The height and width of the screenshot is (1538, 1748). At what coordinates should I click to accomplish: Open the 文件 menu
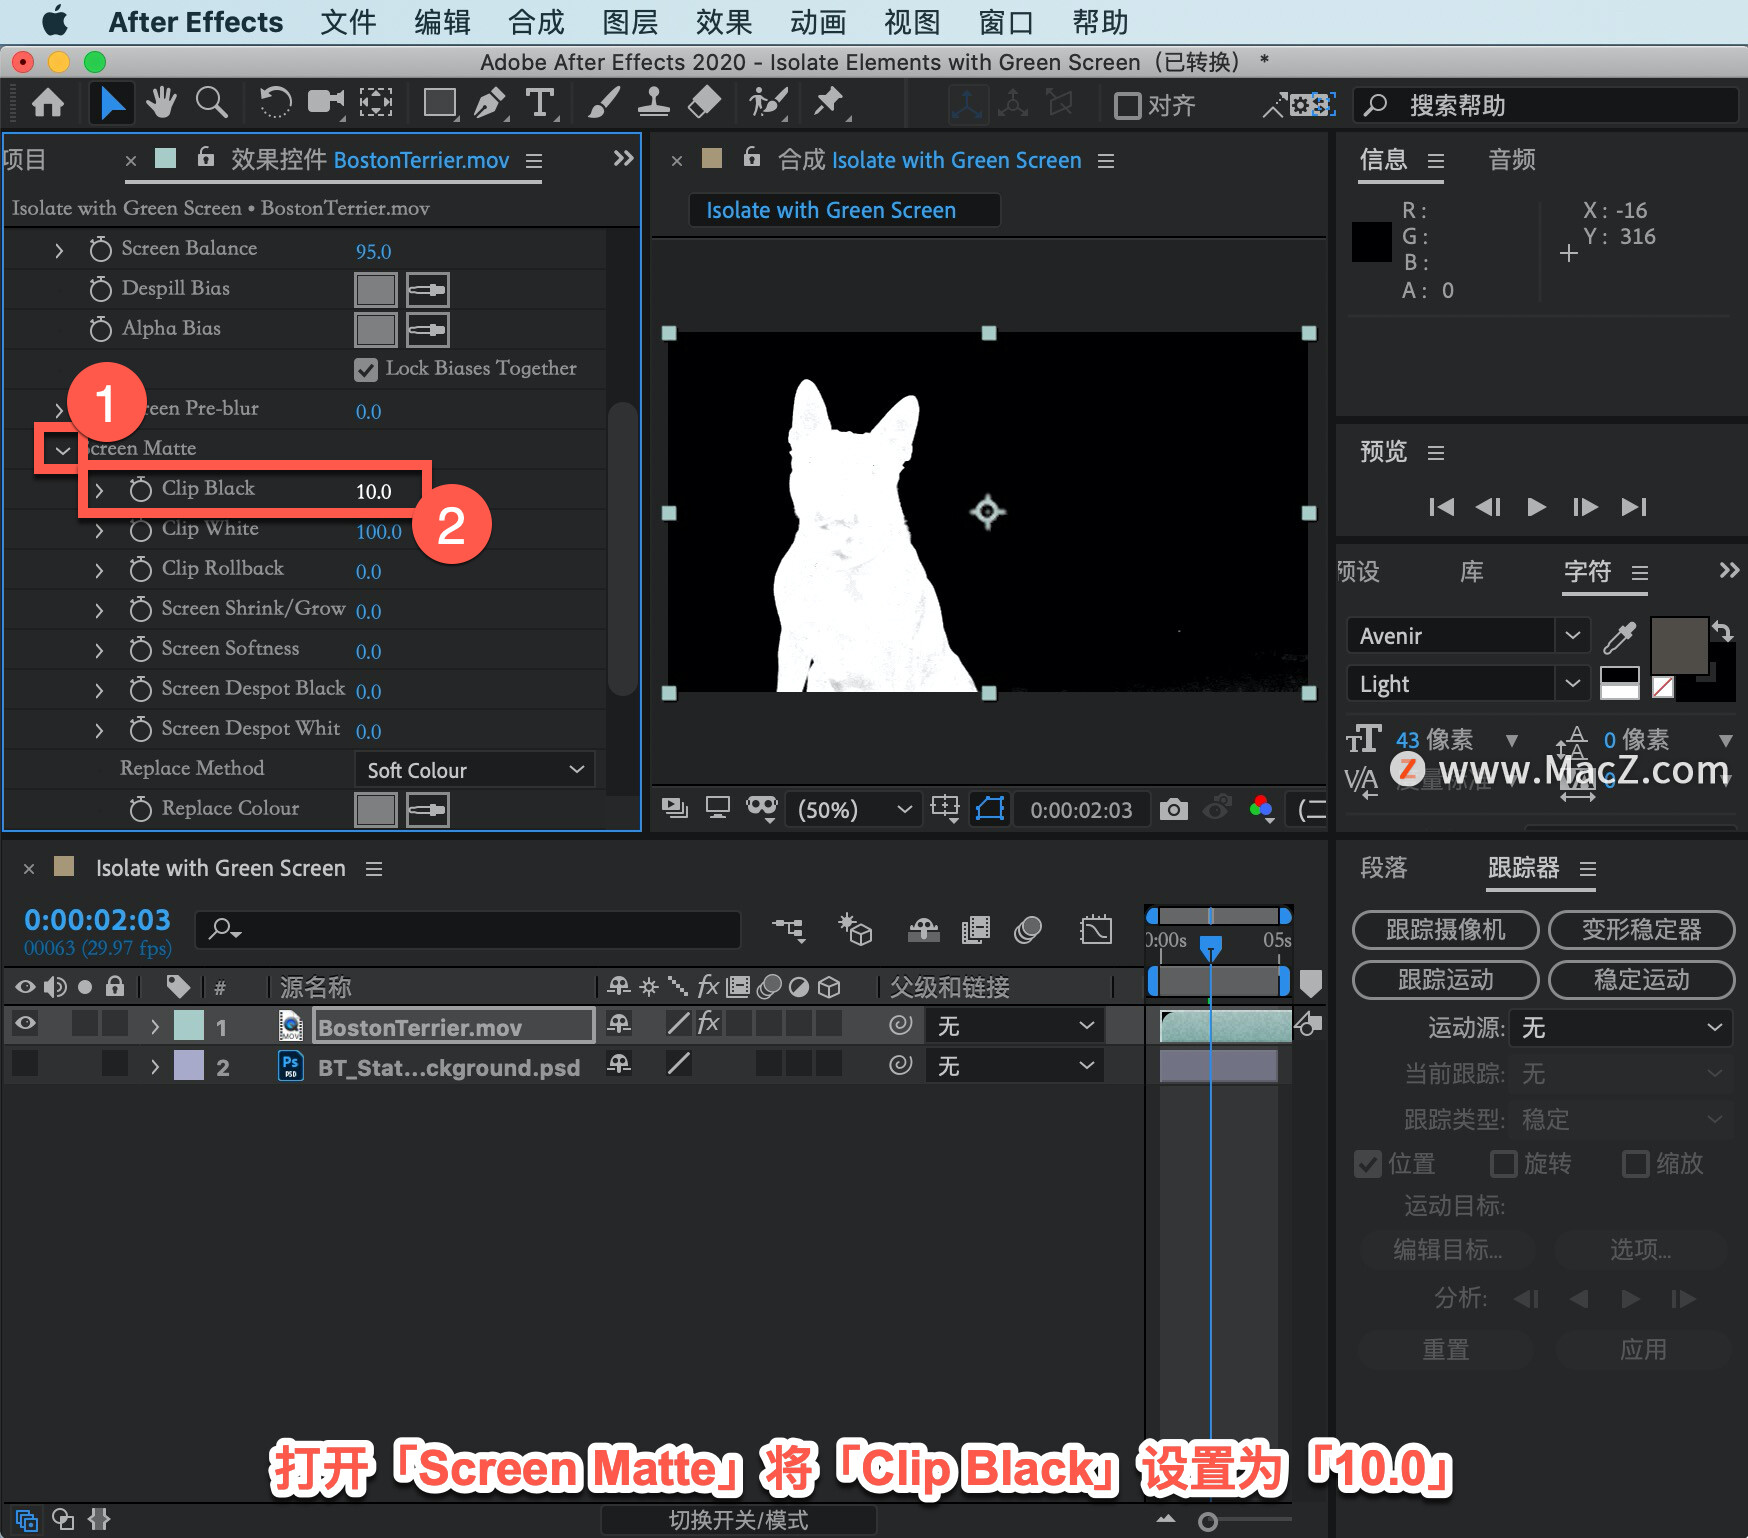348,22
